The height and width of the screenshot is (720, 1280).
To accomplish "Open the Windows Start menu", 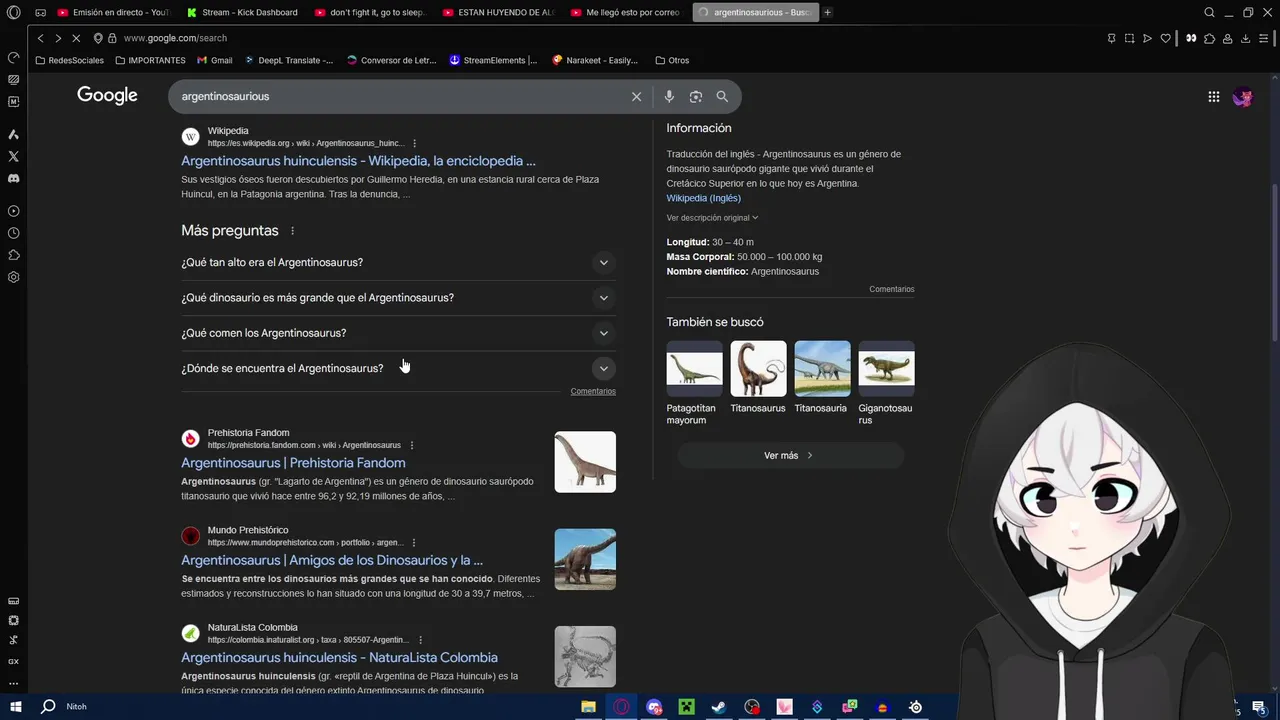I will pyautogui.click(x=17, y=706).
